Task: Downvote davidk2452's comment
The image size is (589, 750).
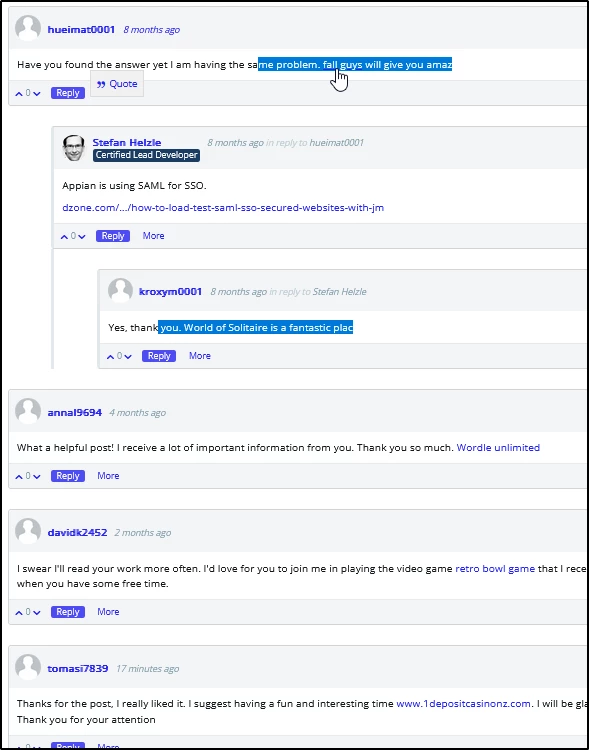Action: coord(37,612)
